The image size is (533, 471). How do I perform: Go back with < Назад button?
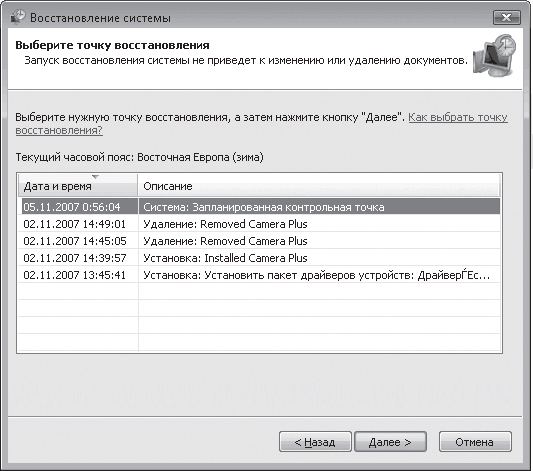(315, 442)
